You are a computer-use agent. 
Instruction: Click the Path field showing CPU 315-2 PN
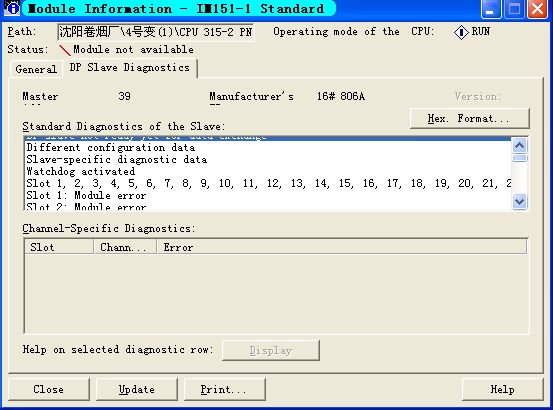click(x=155, y=32)
